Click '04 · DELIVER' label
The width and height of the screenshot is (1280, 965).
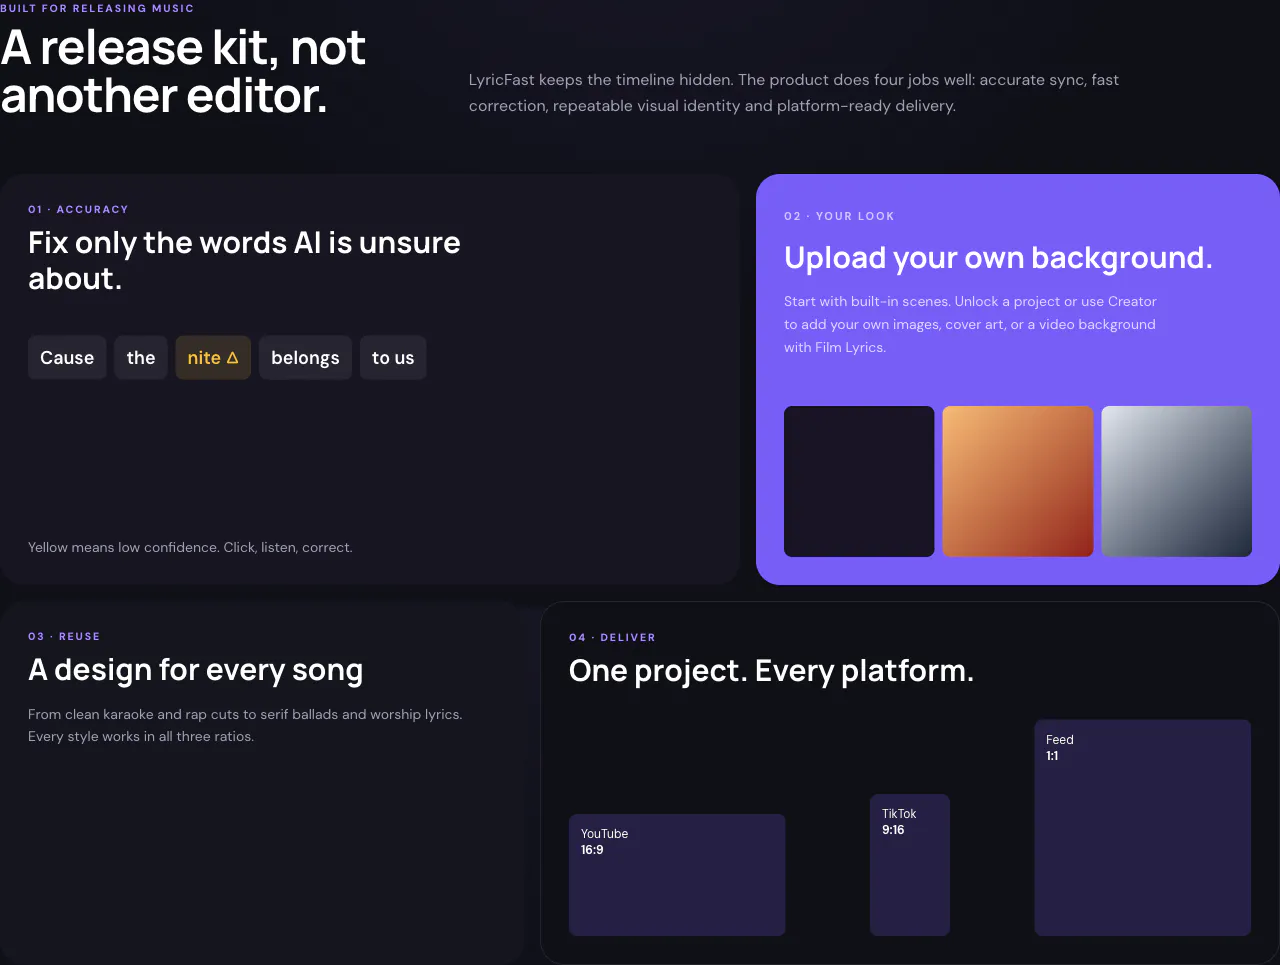[x=612, y=638]
